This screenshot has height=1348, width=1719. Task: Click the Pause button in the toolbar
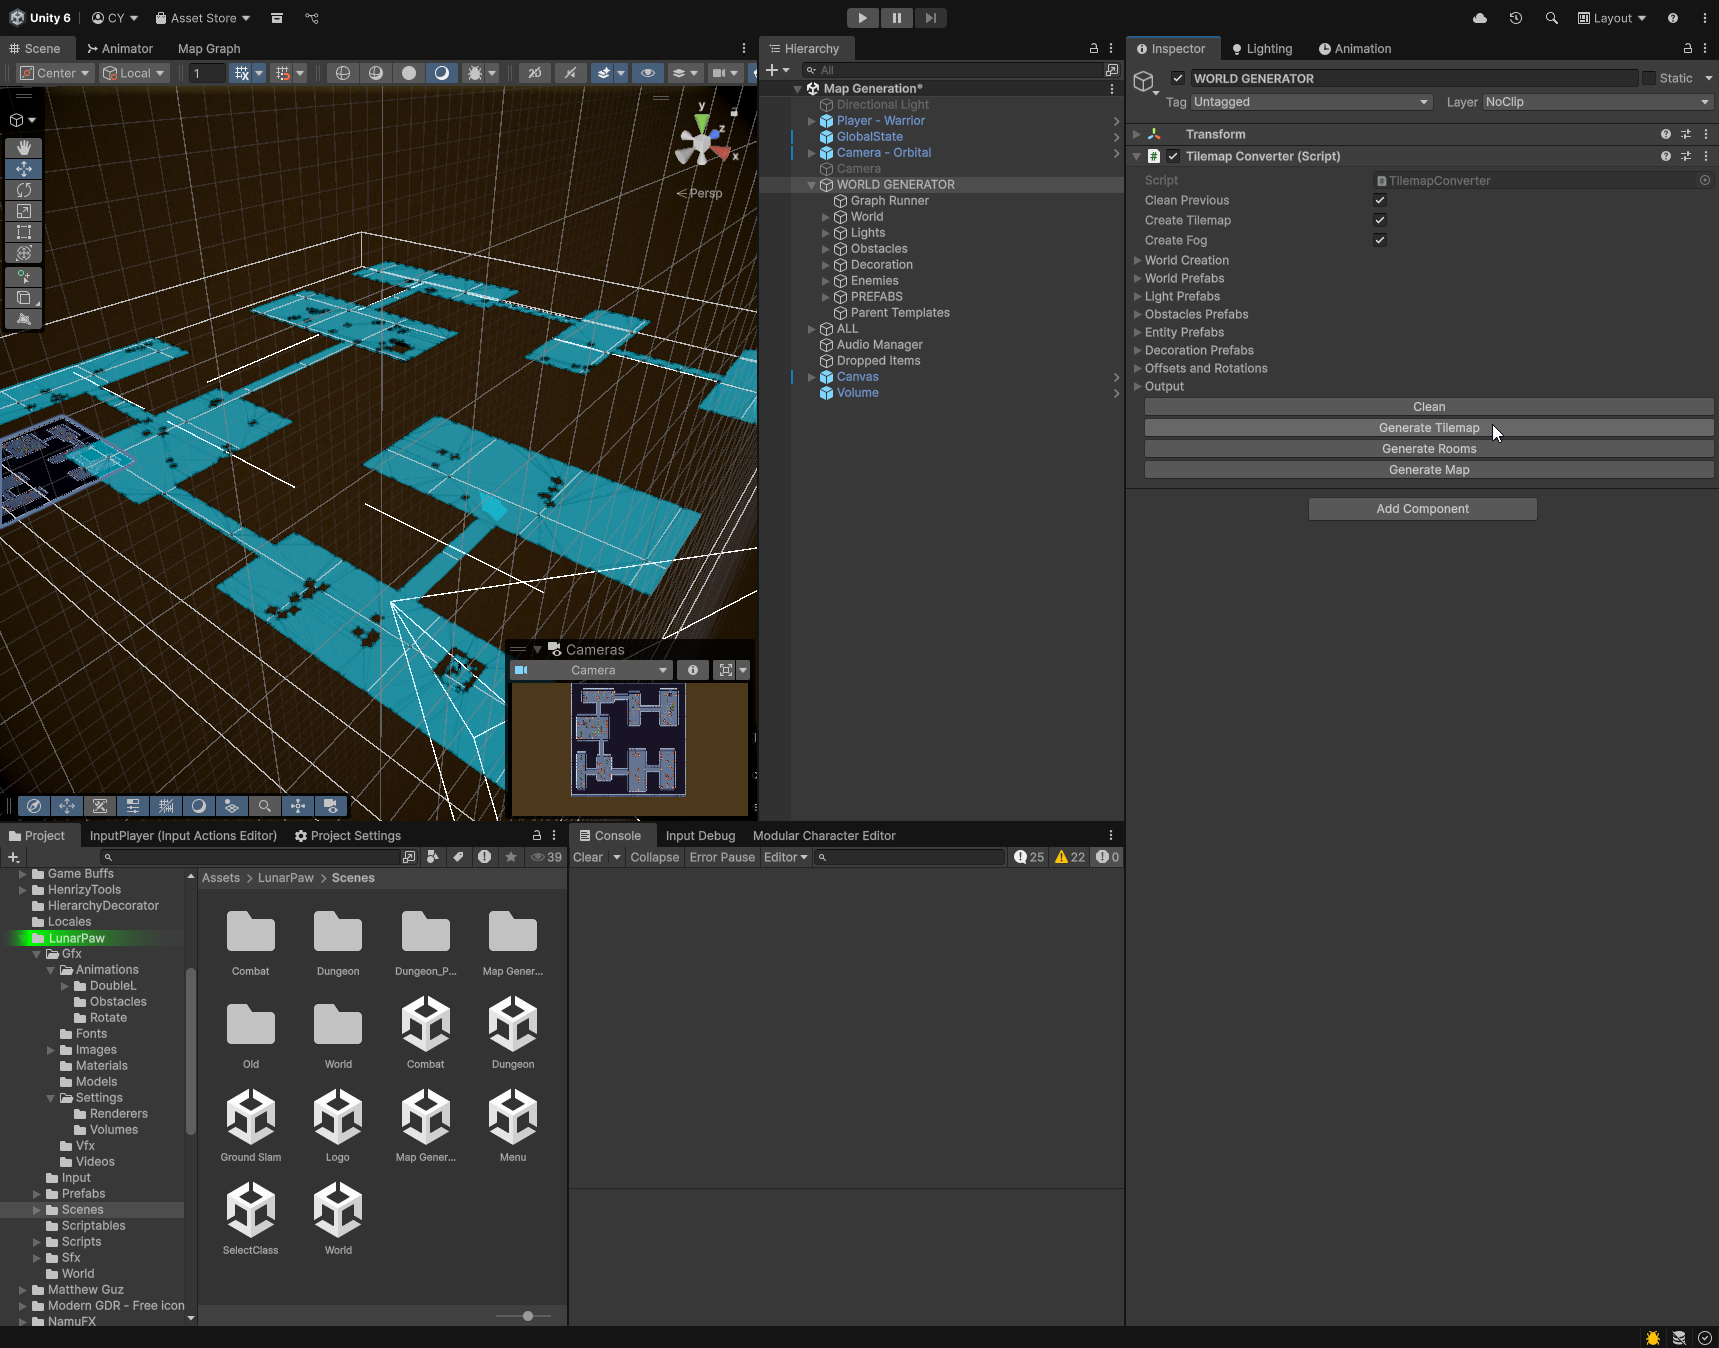click(x=896, y=18)
